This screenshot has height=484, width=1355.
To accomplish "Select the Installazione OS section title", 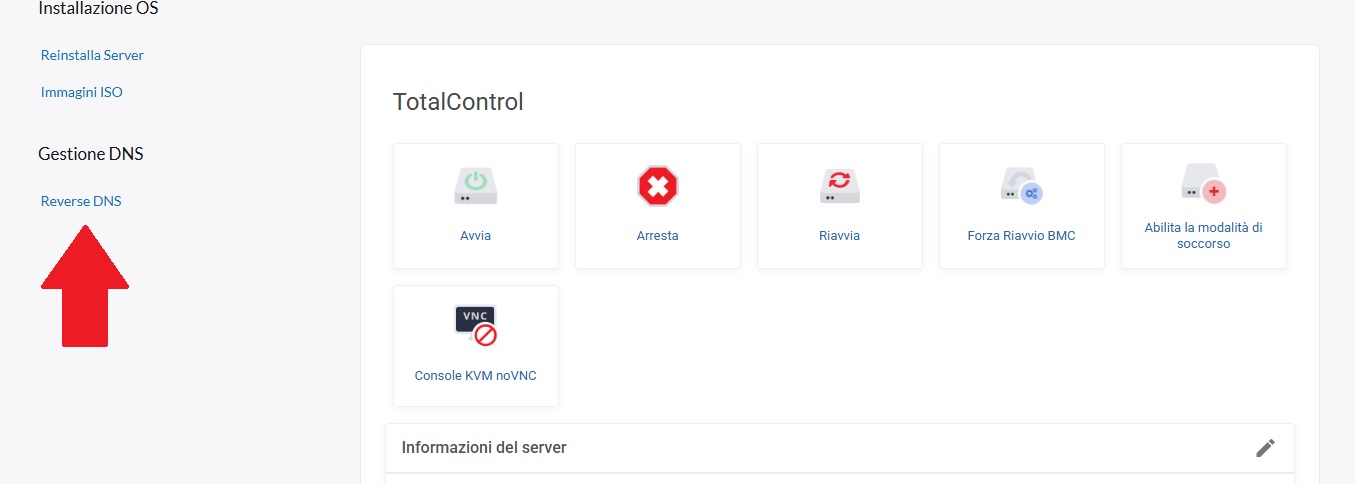I will click(x=98, y=9).
